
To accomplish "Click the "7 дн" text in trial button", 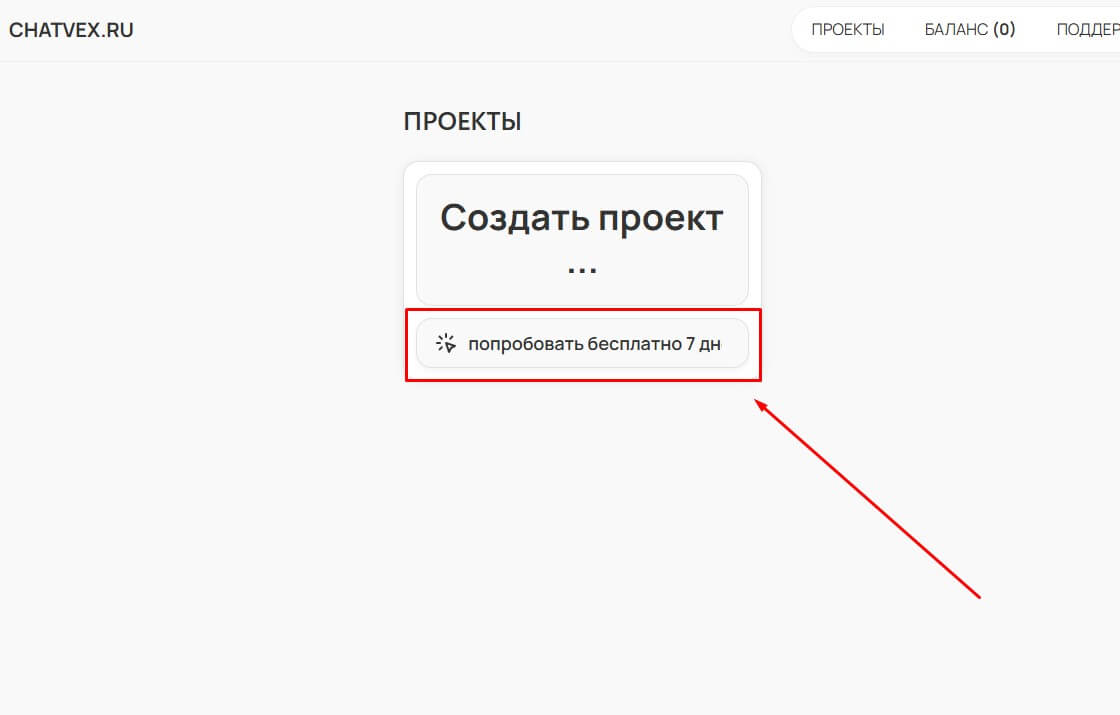I will [703, 344].
